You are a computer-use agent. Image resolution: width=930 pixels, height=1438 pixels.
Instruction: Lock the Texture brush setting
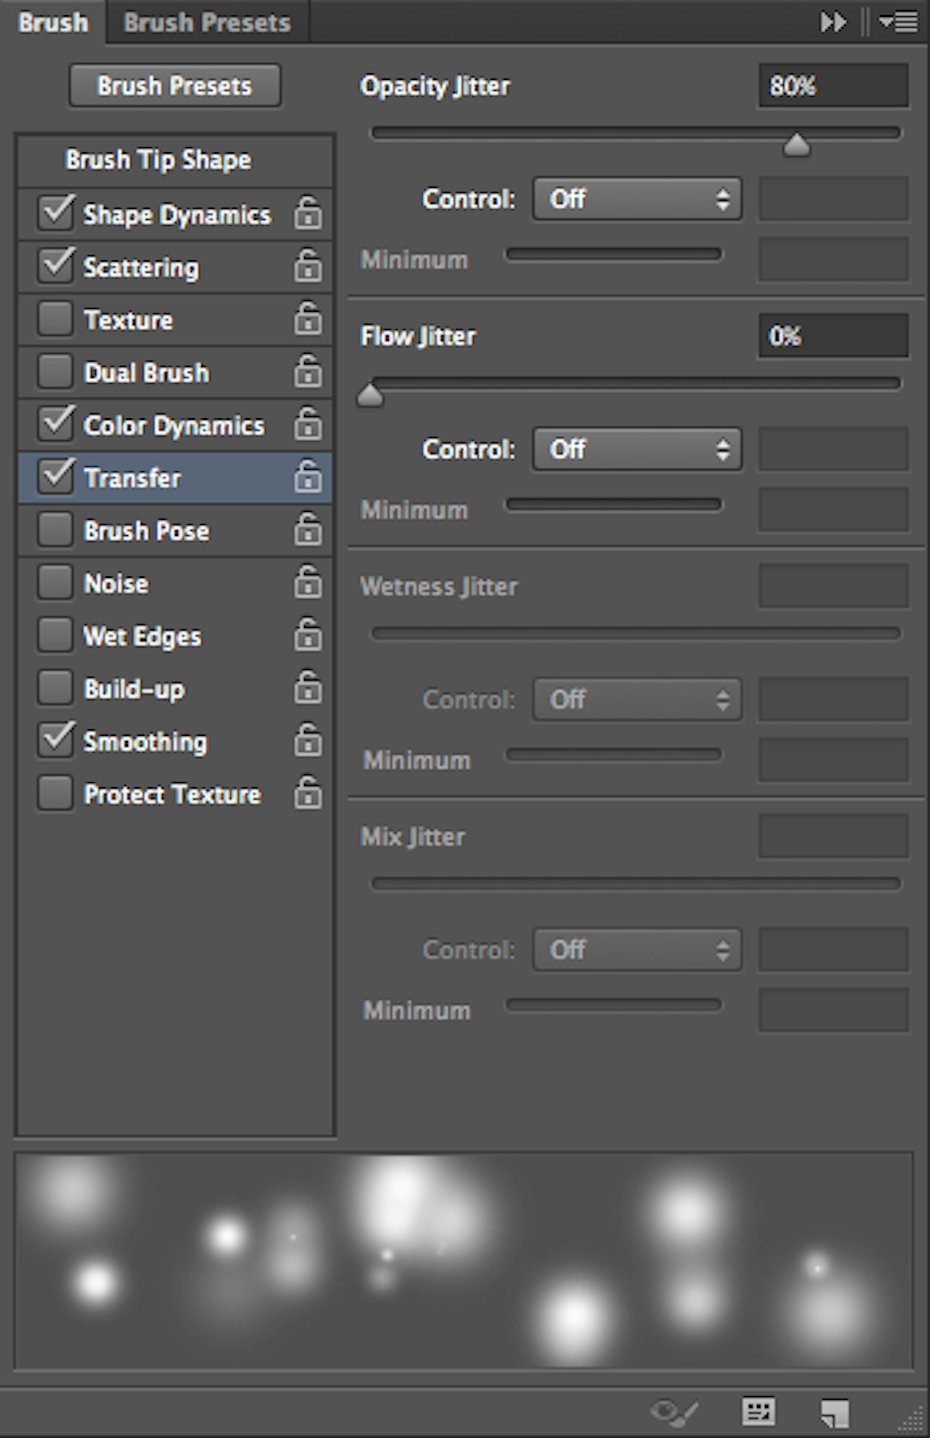coord(308,319)
